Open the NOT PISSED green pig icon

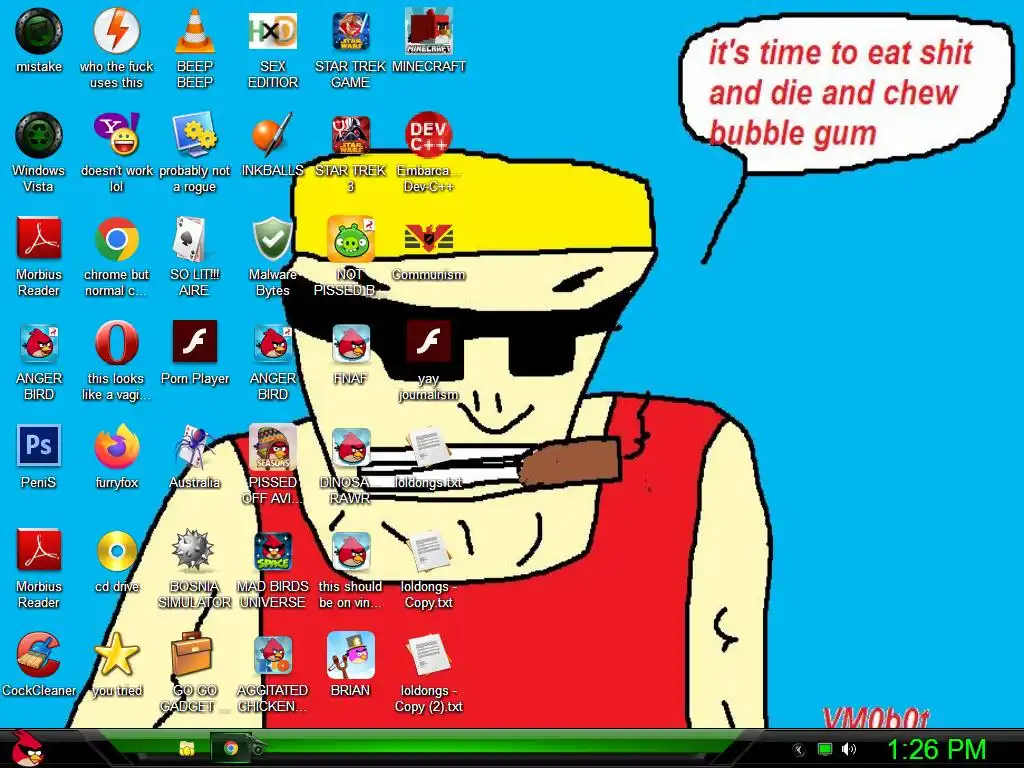pyautogui.click(x=351, y=240)
